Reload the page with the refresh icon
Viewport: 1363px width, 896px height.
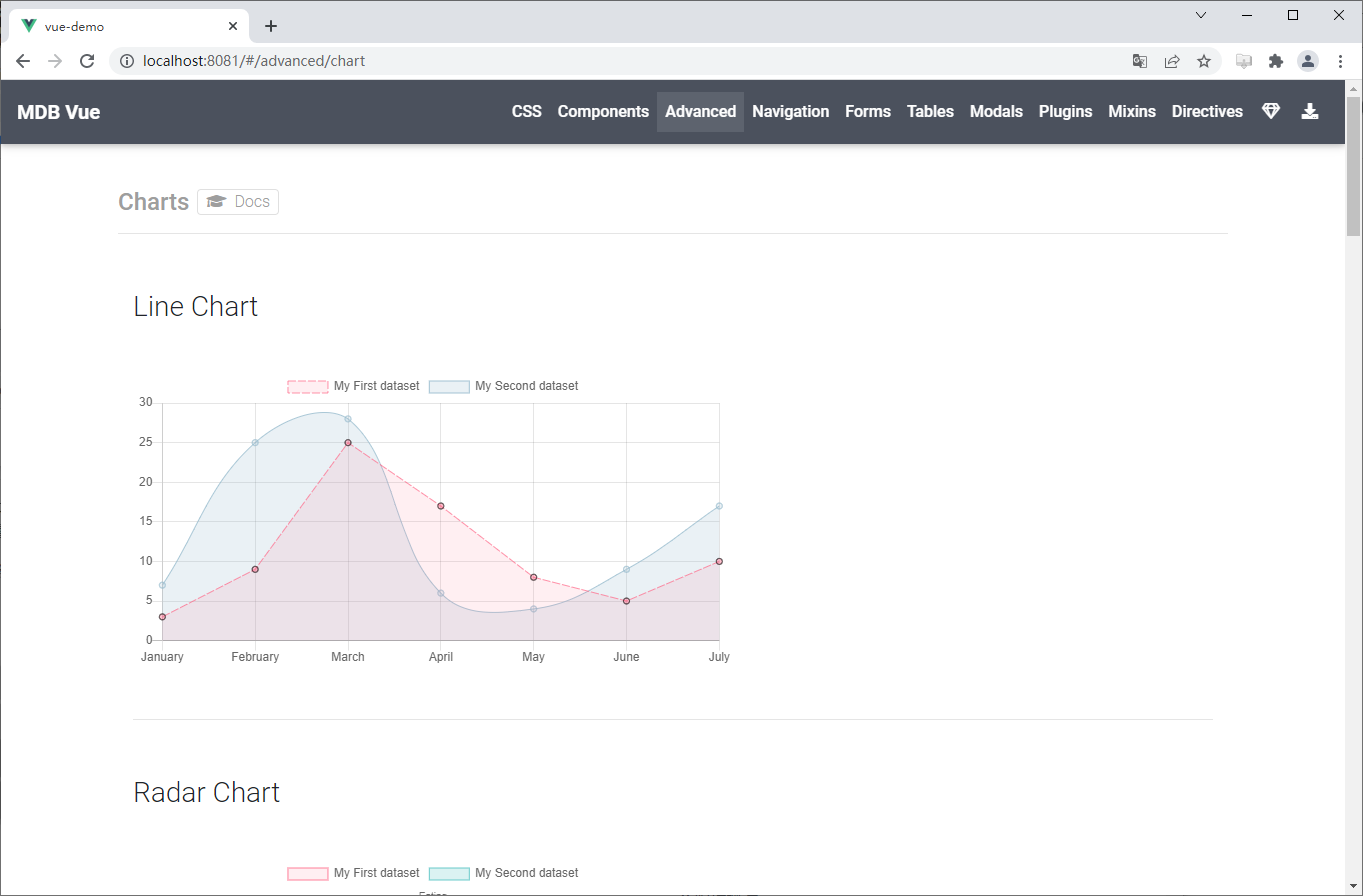point(87,61)
